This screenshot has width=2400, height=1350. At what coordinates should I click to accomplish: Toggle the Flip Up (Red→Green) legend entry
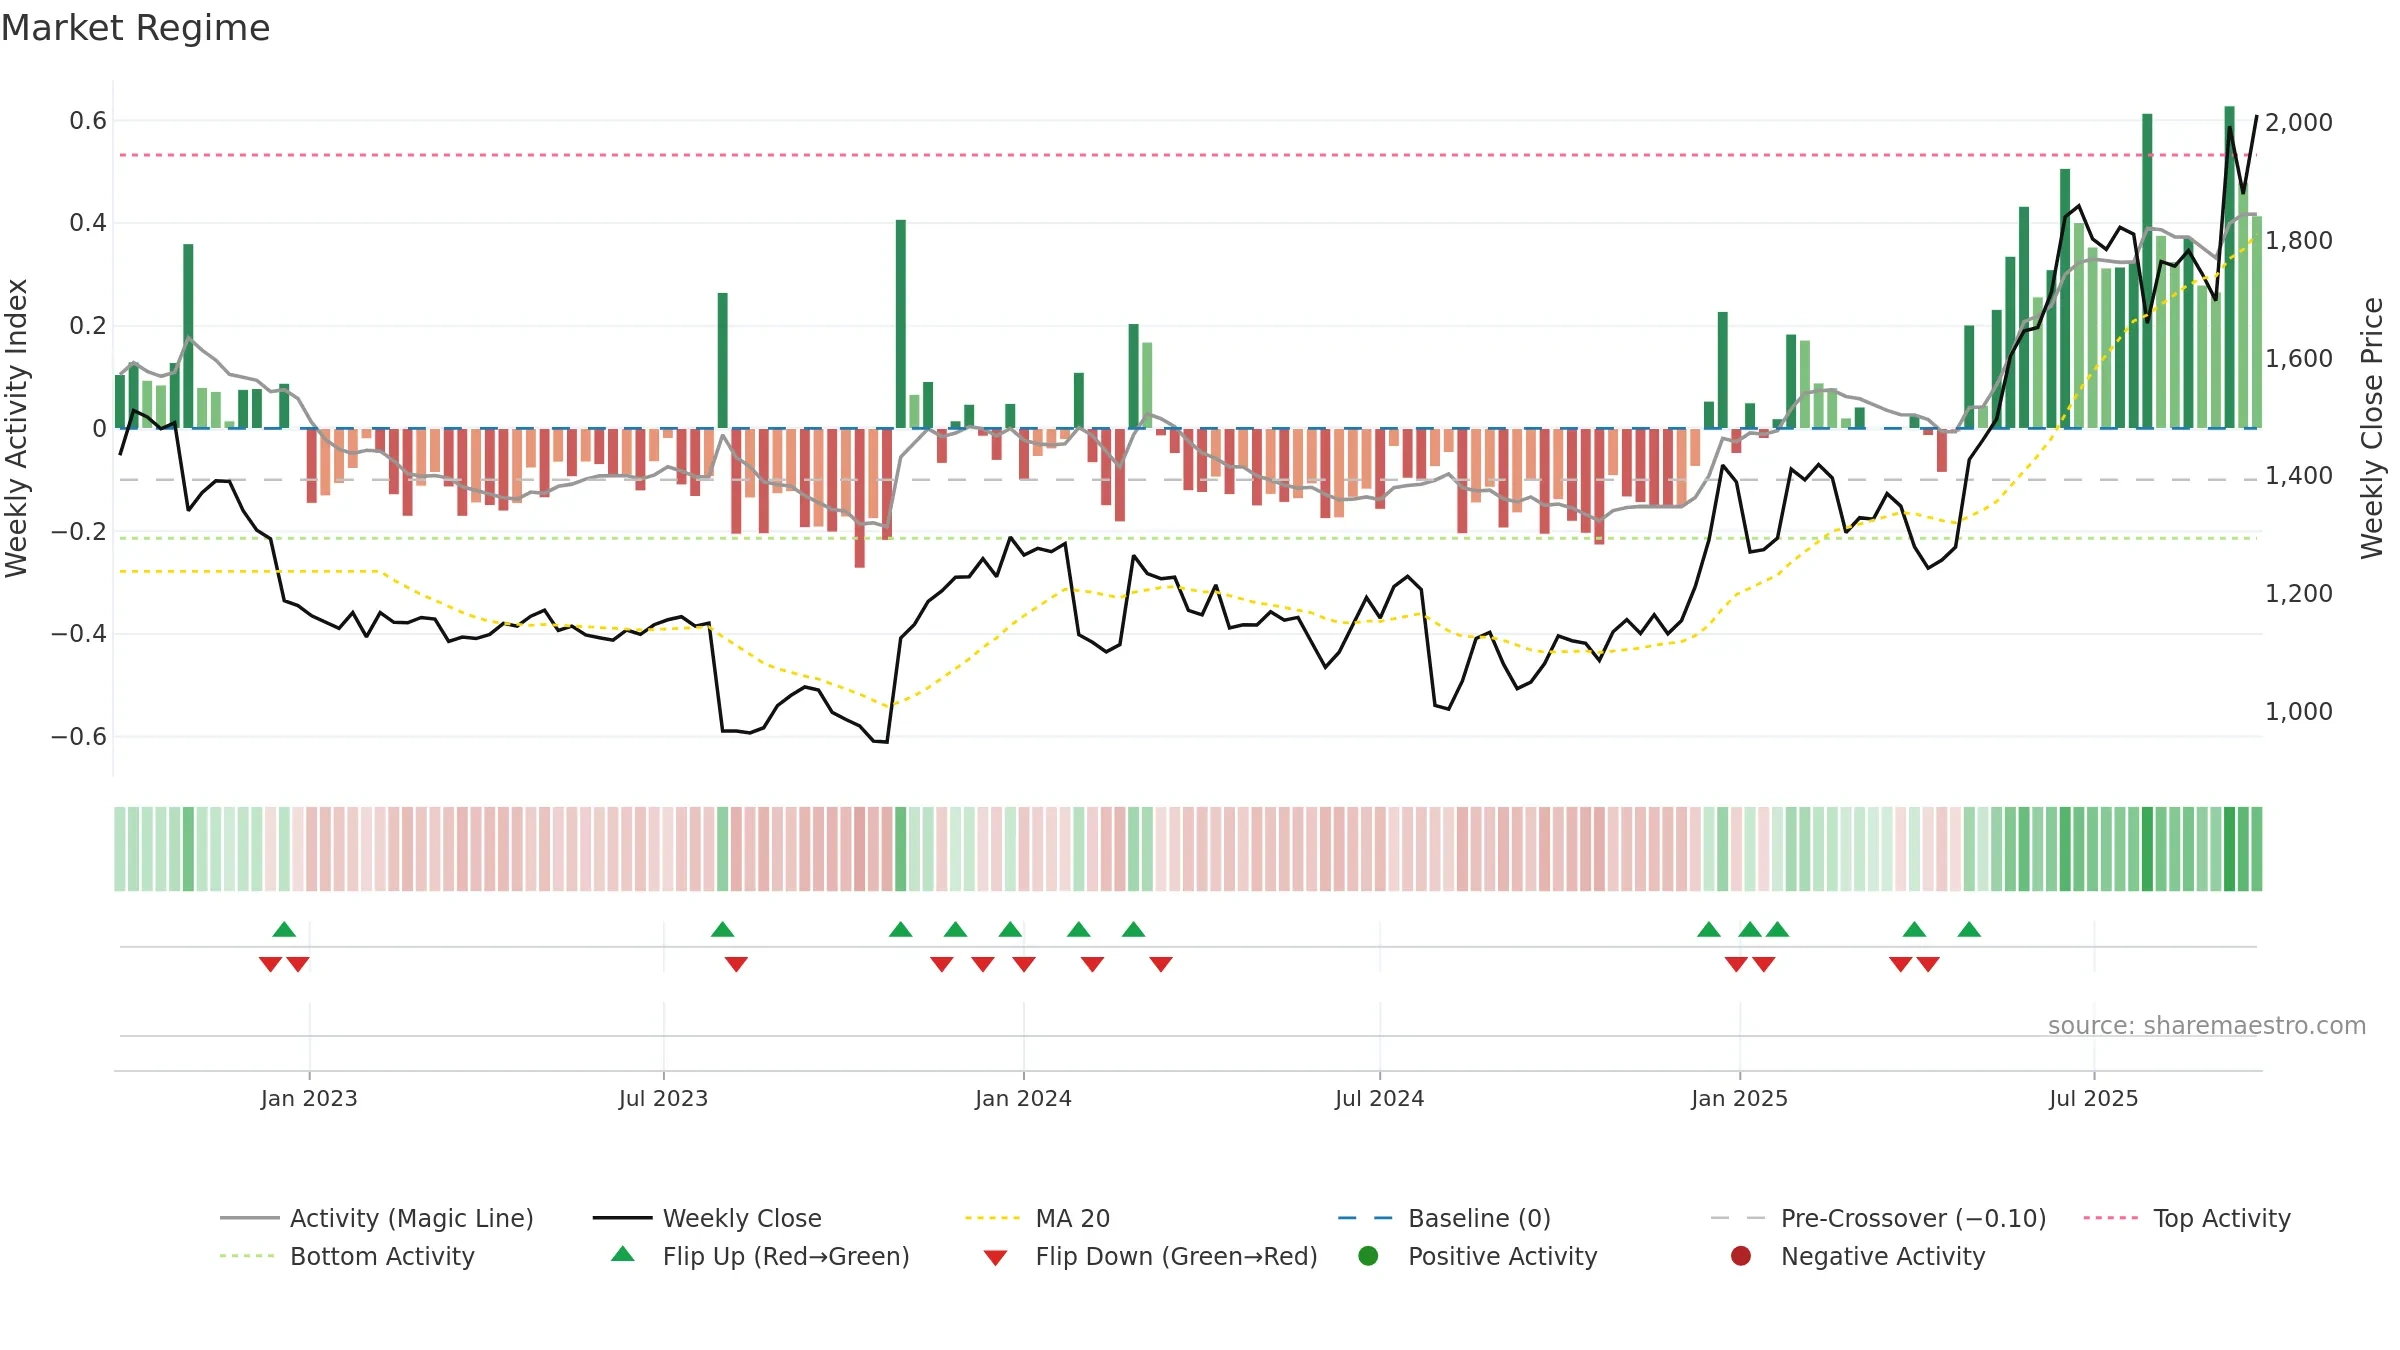pyautogui.click(x=760, y=1256)
